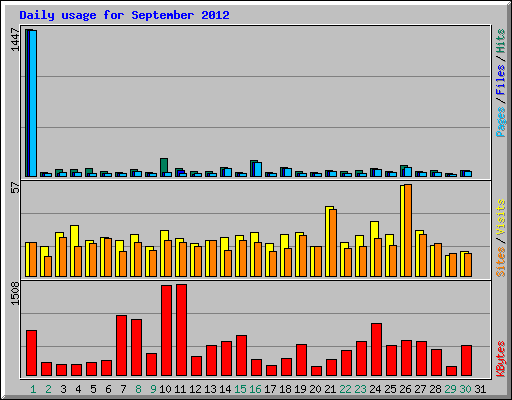Image resolution: width=512 pixels, height=400 pixels.
Task: Click the red KBytes legend label
Action: pyautogui.click(x=501, y=359)
